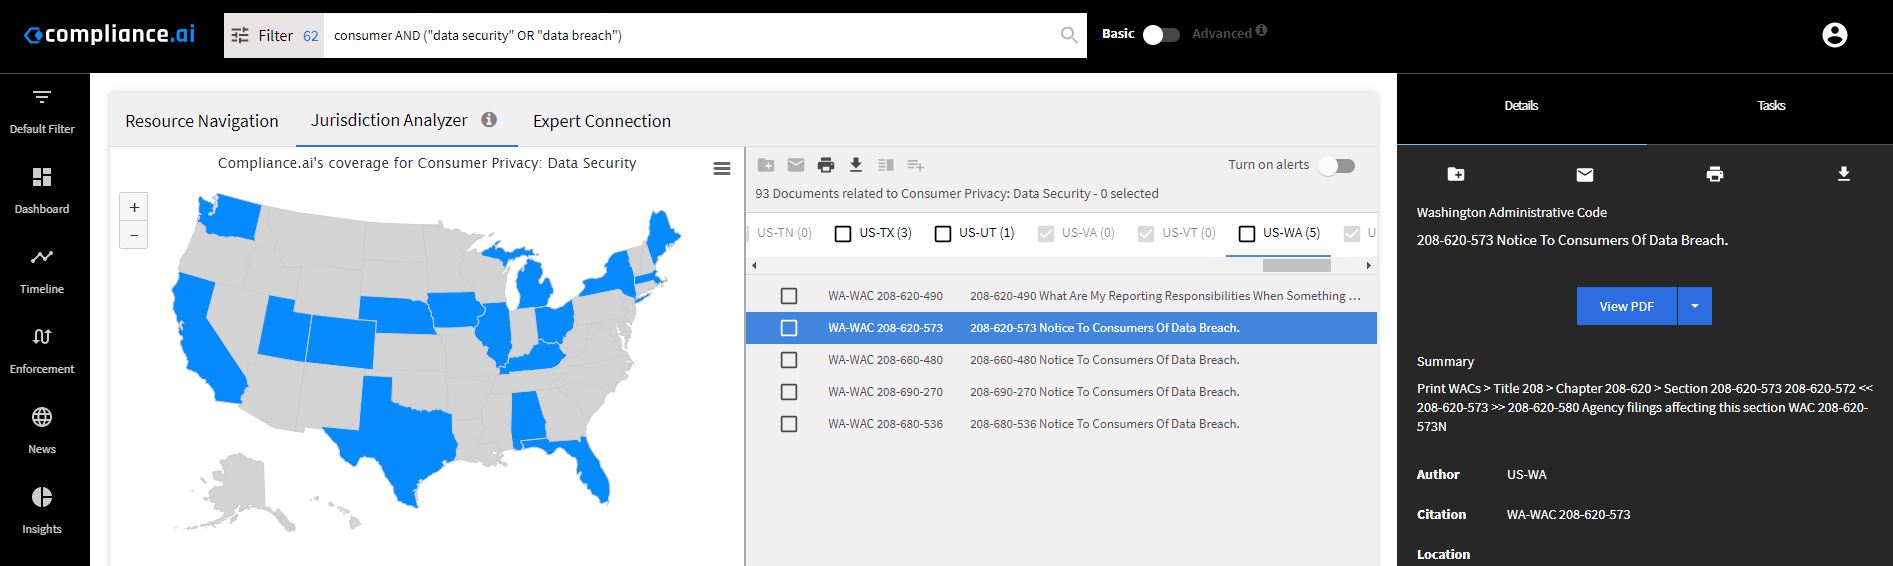Open the Tasks tab
The width and height of the screenshot is (1893, 566).
(1771, 105)
